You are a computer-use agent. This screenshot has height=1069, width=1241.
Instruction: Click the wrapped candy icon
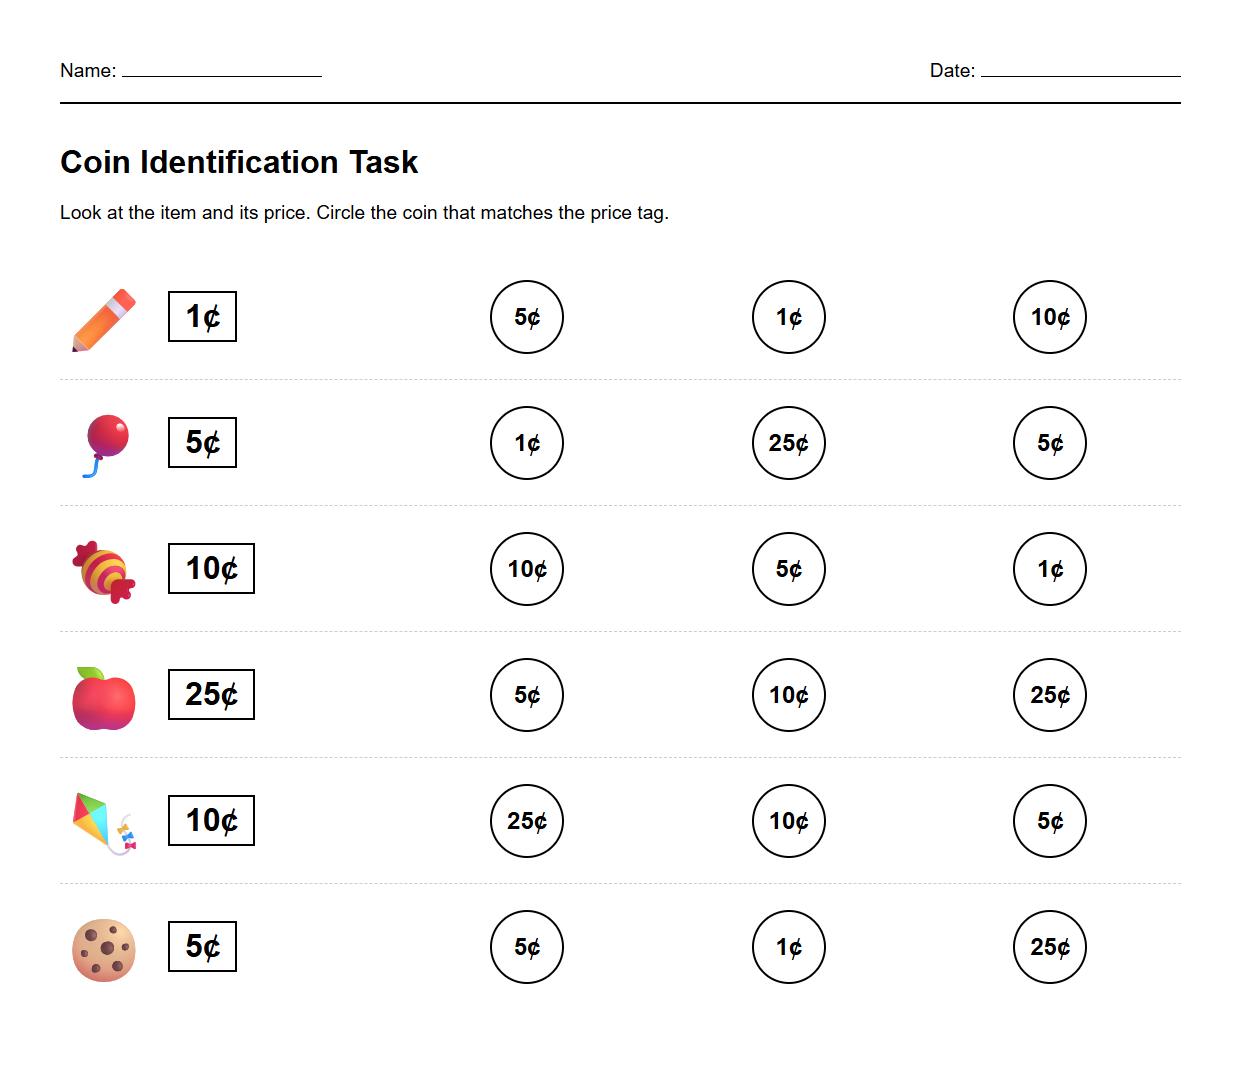click(x=104, y=571)
